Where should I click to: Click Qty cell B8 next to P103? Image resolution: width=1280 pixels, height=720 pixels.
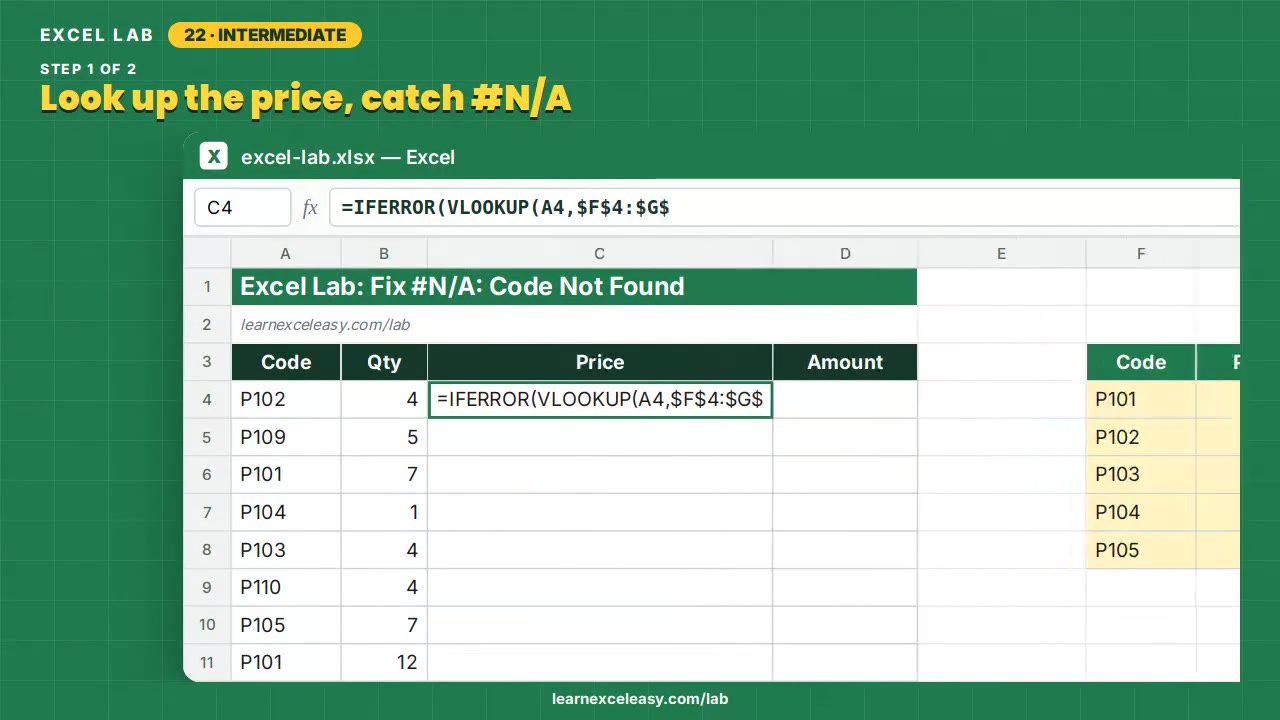[x=384, y=550]
